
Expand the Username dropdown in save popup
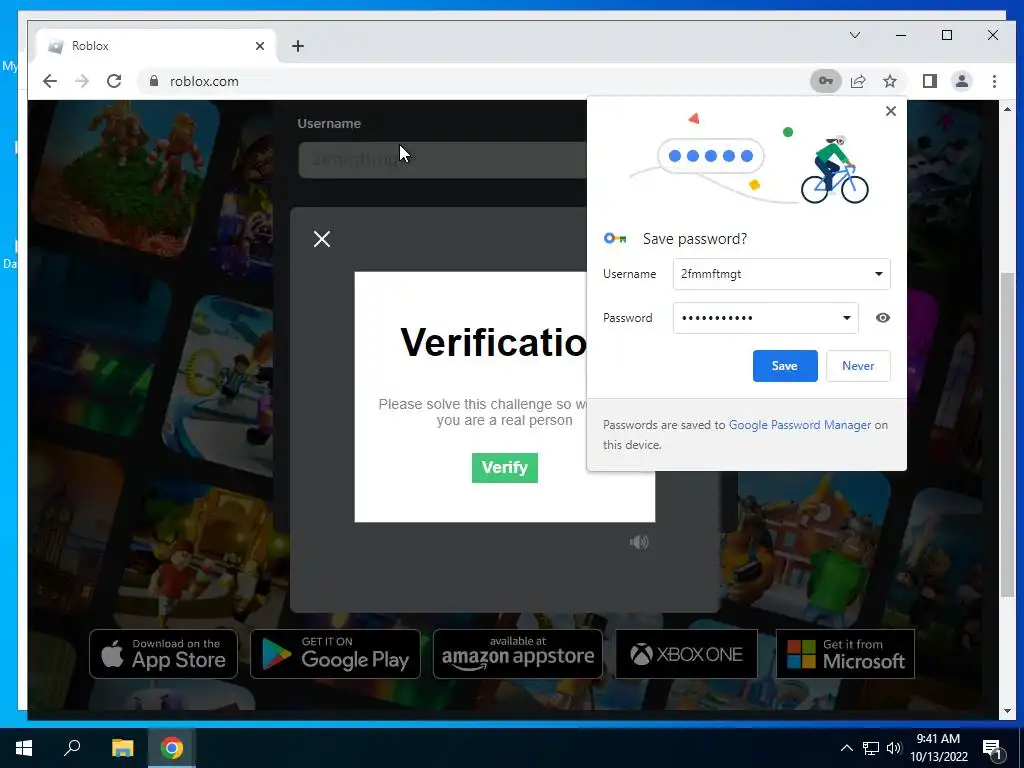coord(879,274)
